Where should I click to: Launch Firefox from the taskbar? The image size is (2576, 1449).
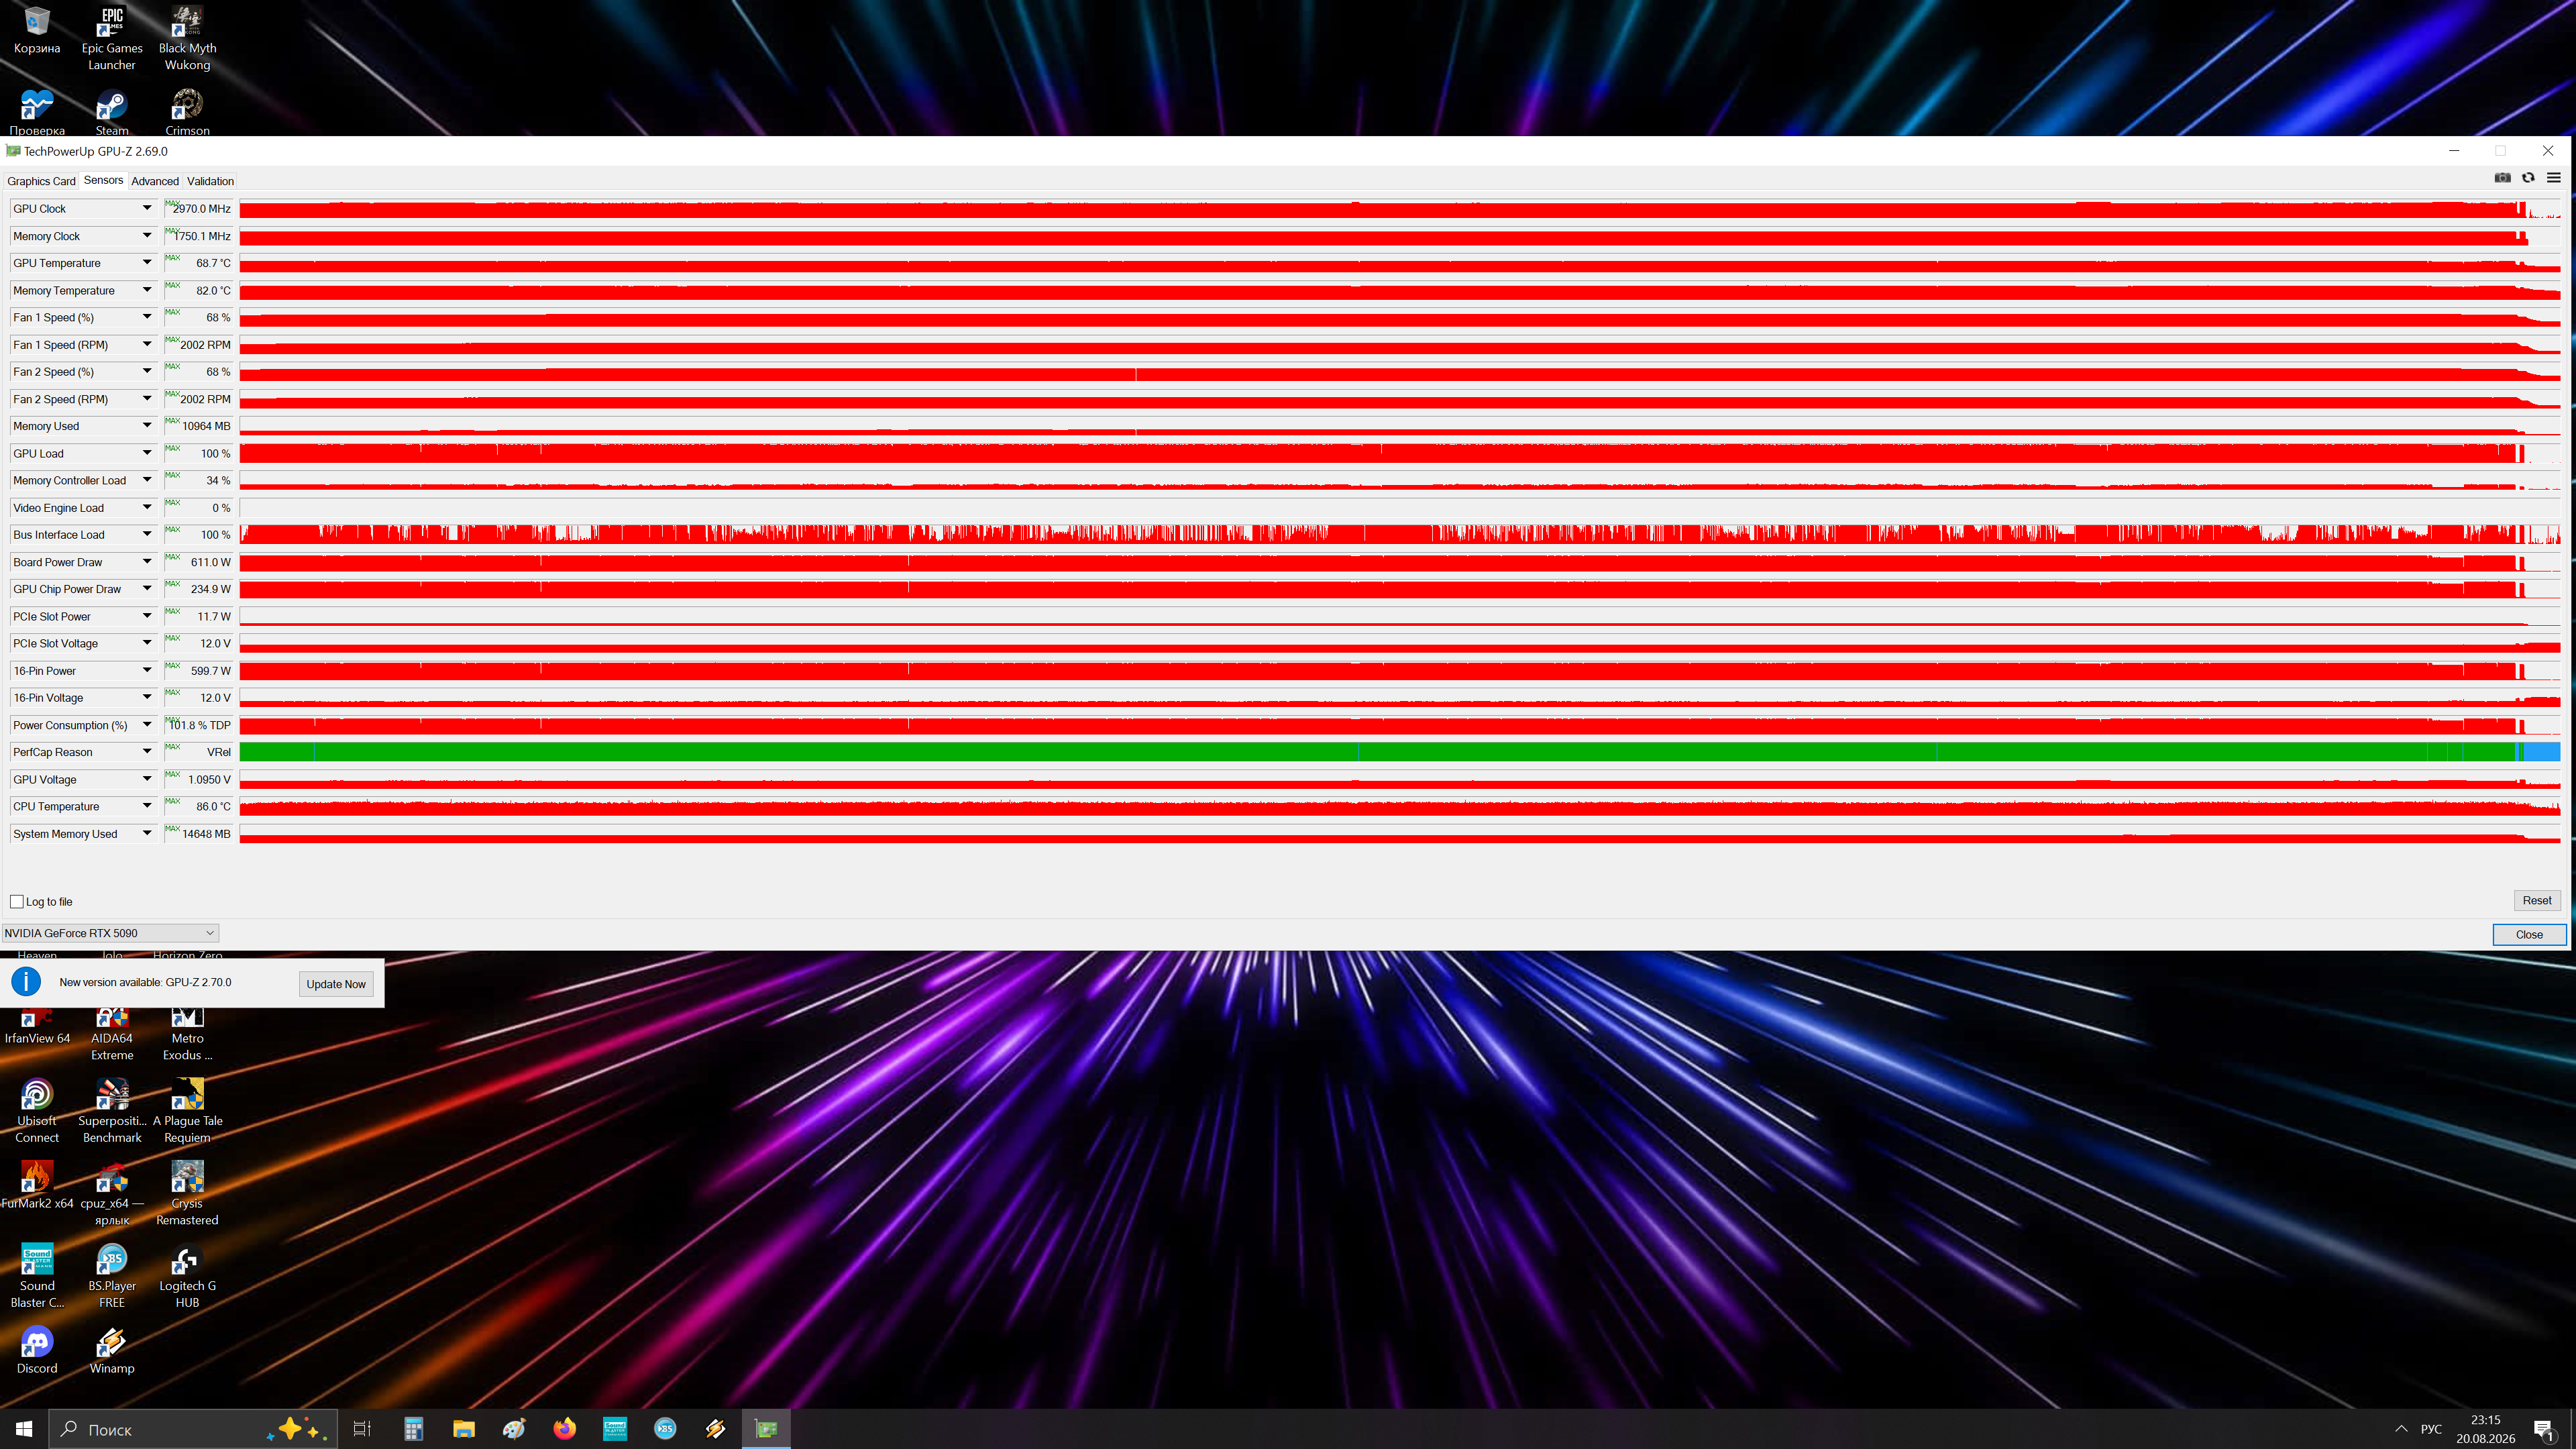point(564,1429)
